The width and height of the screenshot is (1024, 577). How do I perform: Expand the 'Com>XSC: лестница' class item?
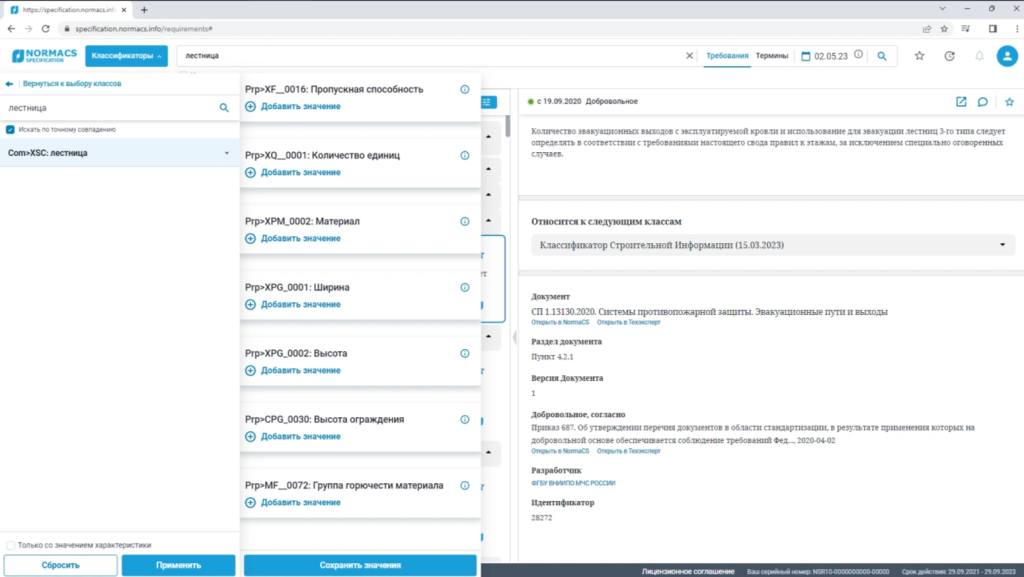tap(227, 153)
